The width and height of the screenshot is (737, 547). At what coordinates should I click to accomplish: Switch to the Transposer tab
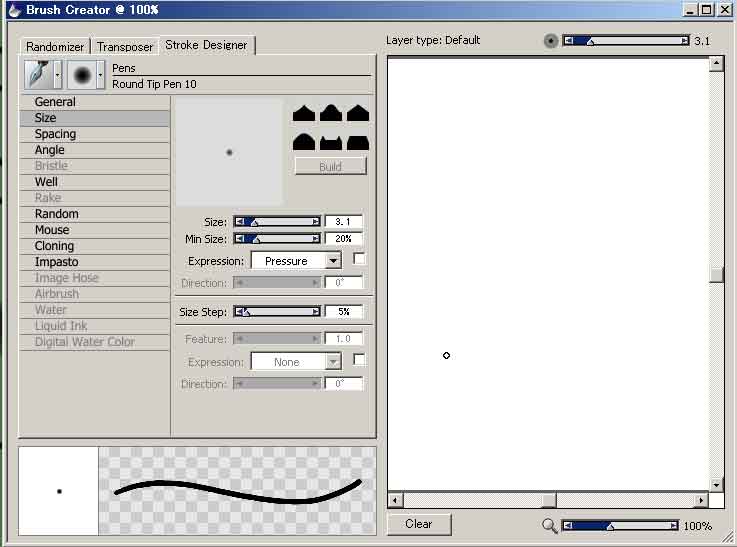(x=125, y=46)
